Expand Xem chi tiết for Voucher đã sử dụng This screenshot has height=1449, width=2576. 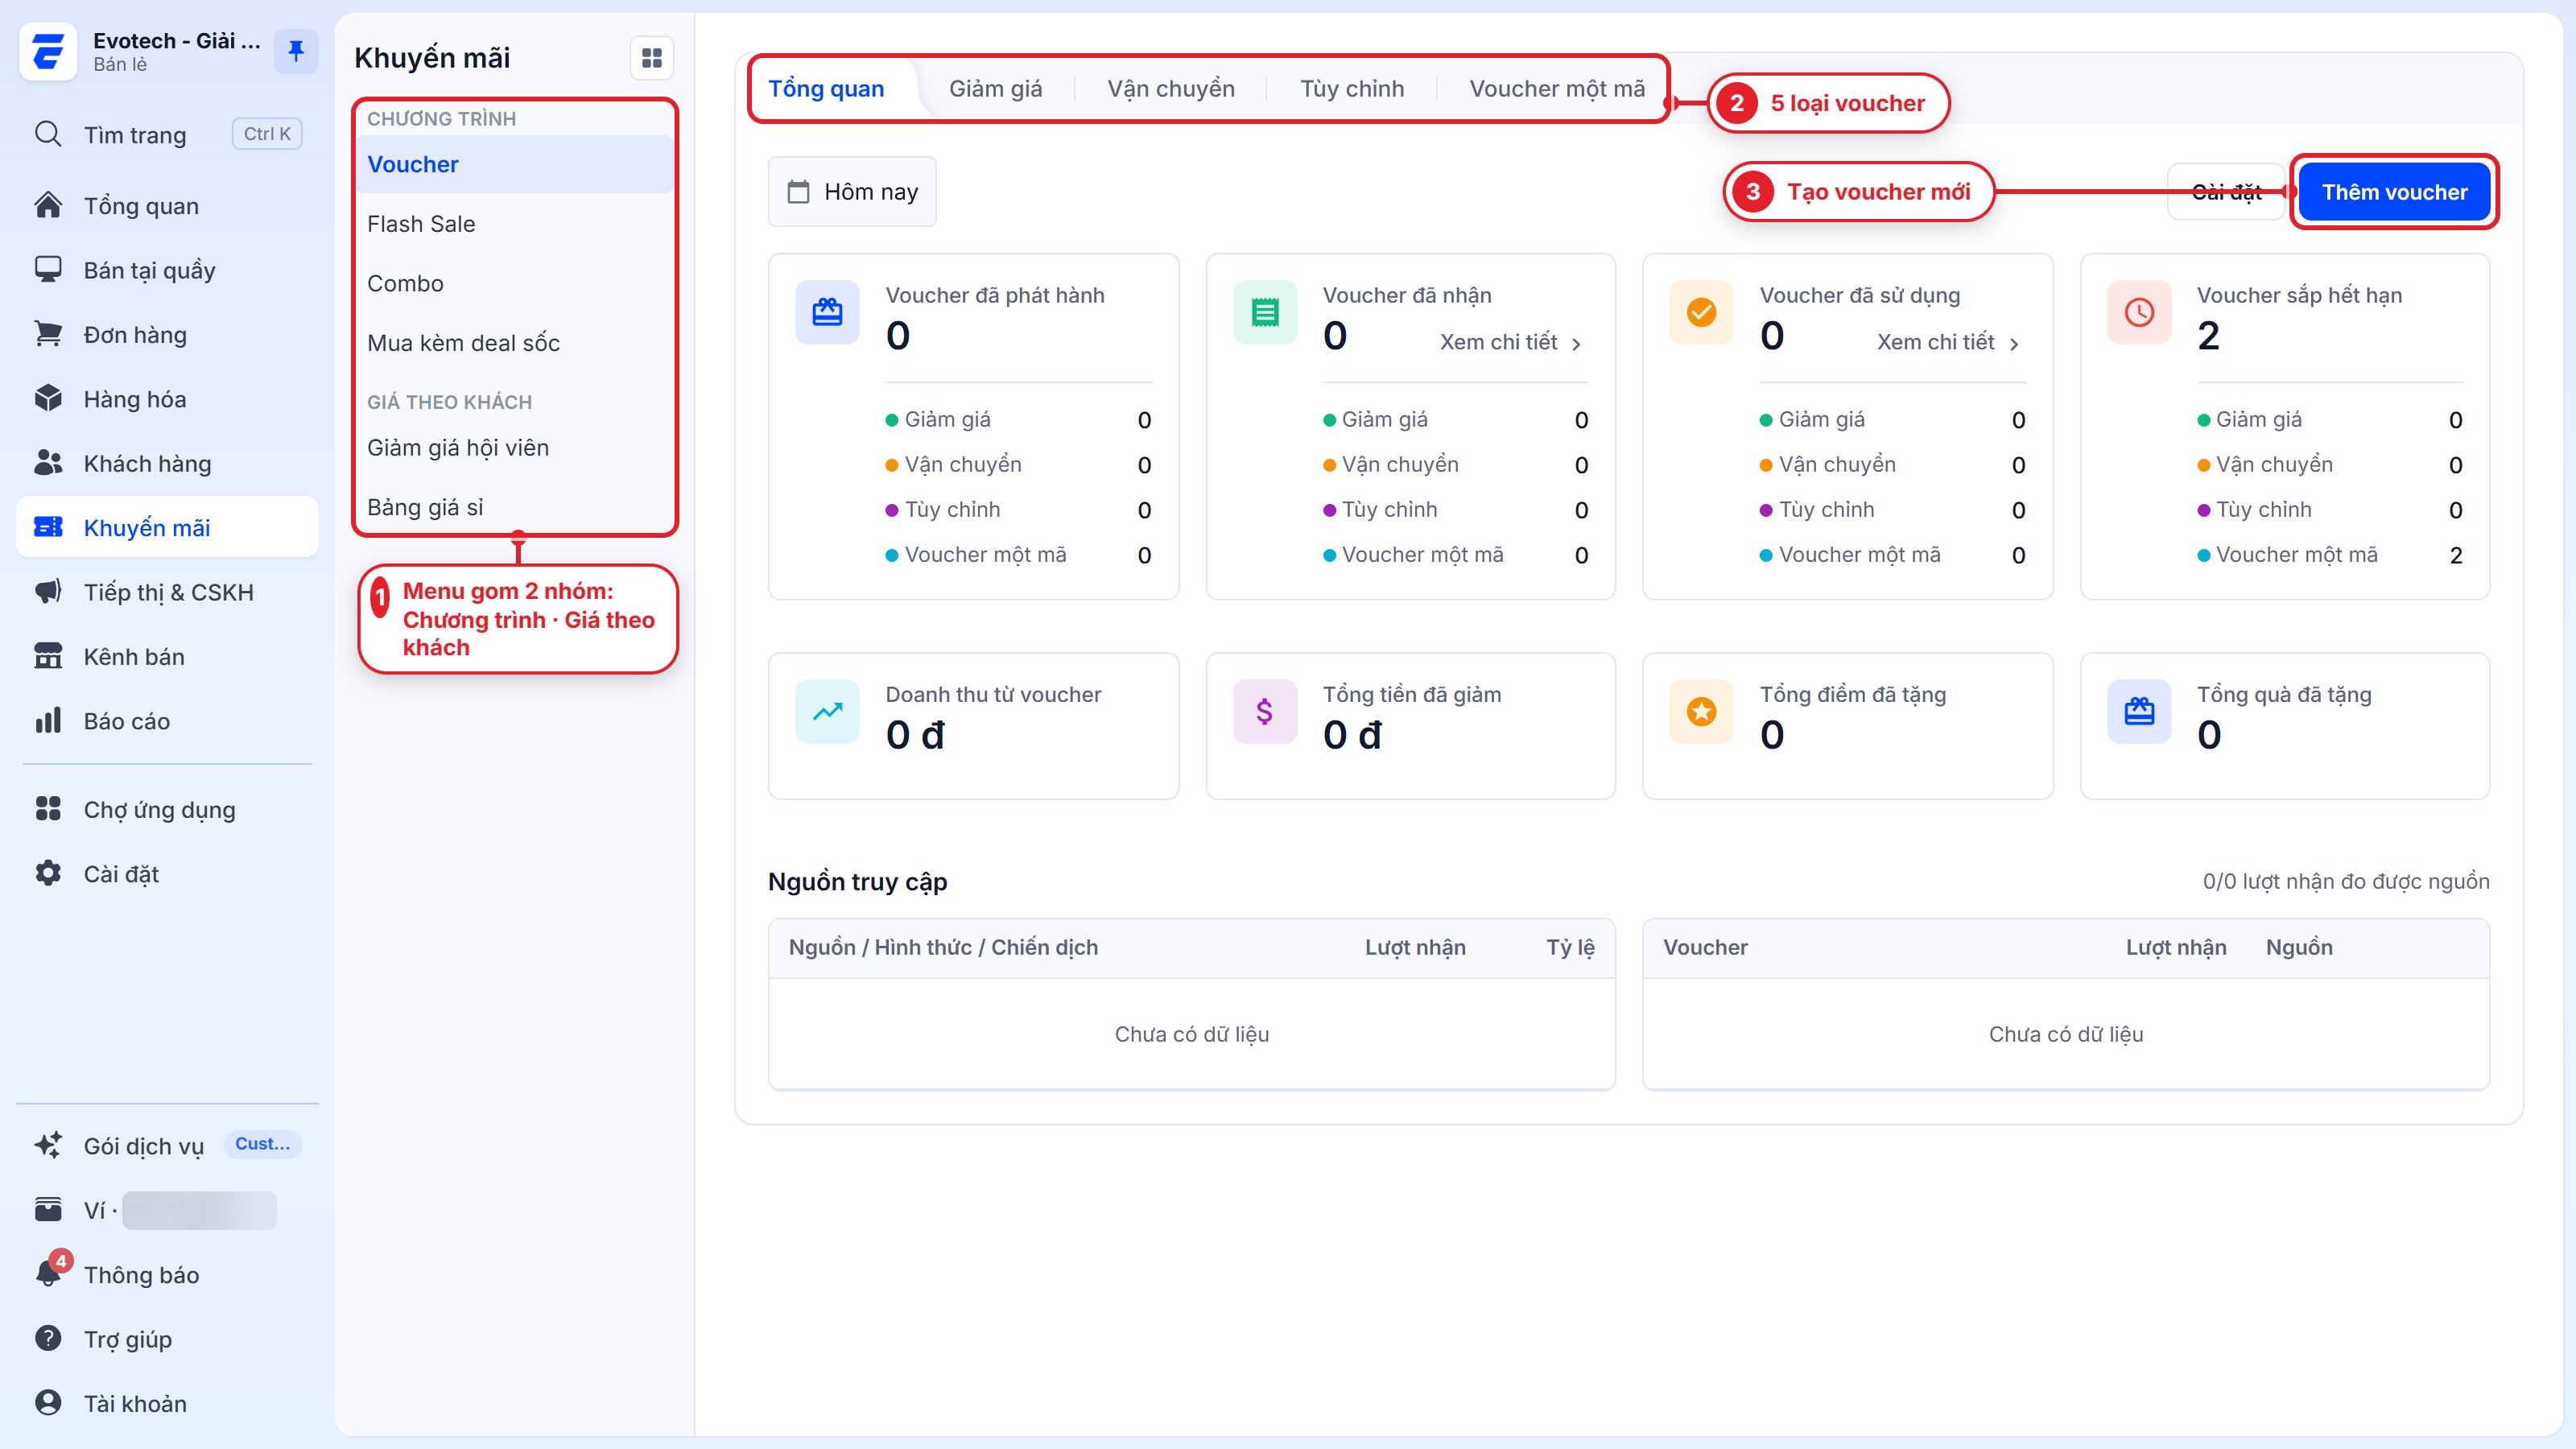(1948, 343)
